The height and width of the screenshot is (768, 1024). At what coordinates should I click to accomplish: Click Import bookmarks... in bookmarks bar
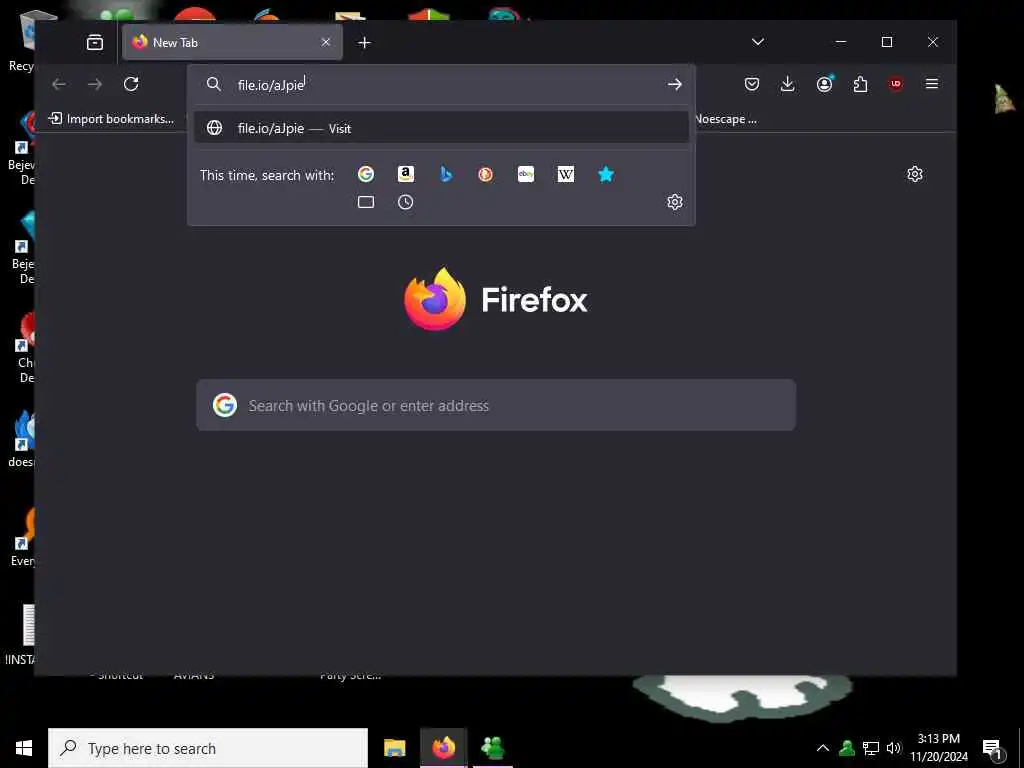tap(112, 119)
